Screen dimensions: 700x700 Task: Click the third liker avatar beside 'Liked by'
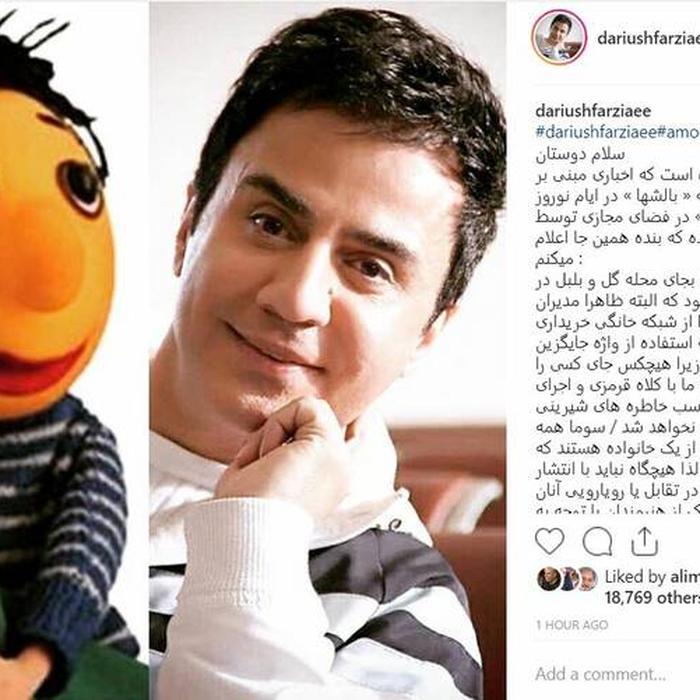click(588, 579)
